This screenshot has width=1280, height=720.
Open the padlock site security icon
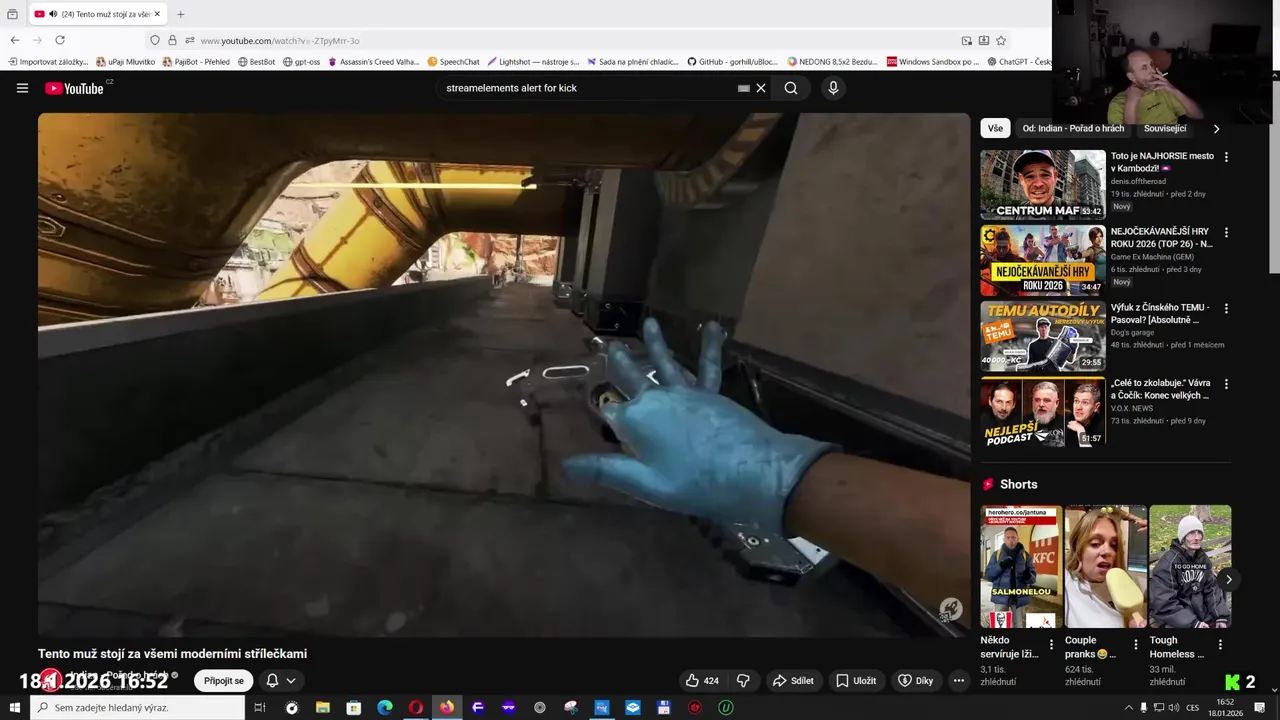172,40
